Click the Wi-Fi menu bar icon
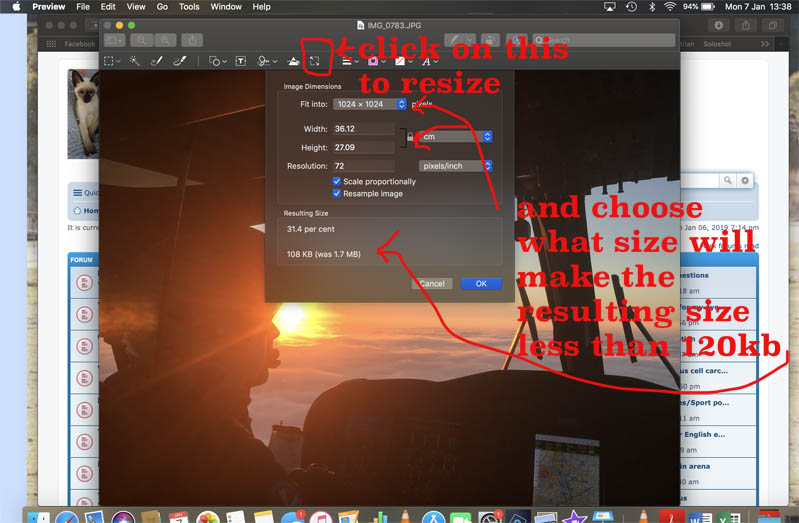 (x=670, y=7)
